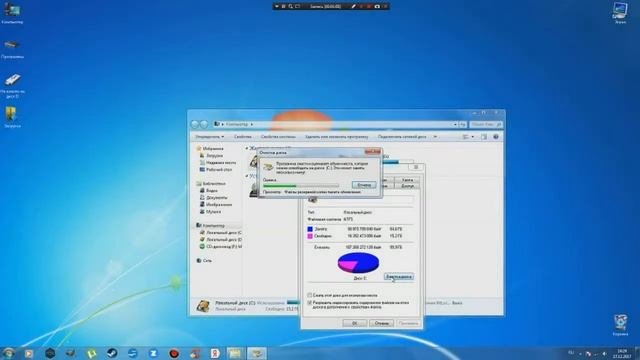Image resolution: width=640 pixels, height=360 pixels.
Task: Check the compress this drive checkbox
Action: click(x=310, y=295)
